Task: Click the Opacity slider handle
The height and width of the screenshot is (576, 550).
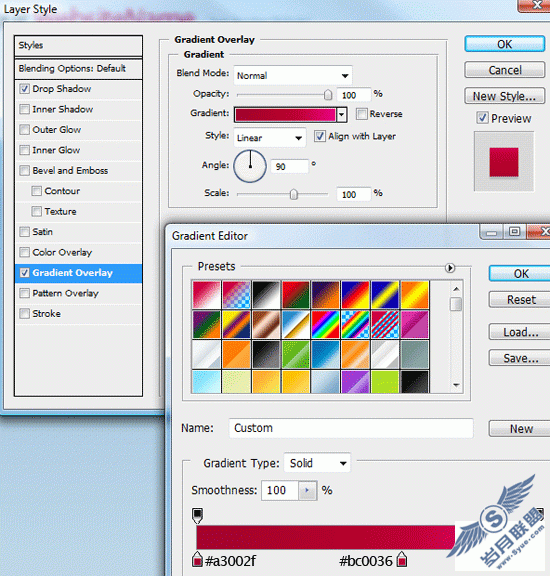Action: [x=328, y=95]
